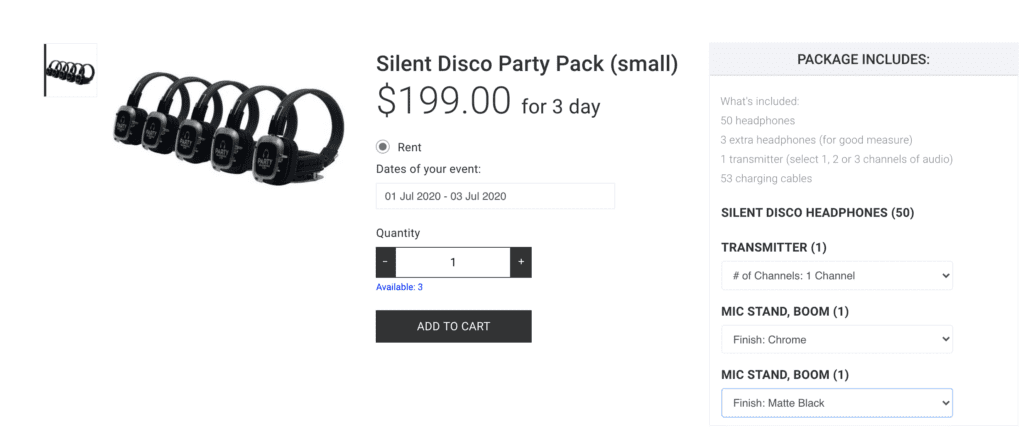Open the # of Channels dropdown
Image resolution: width=1024 pixels, height=436 pixels.
coord(836,275)
